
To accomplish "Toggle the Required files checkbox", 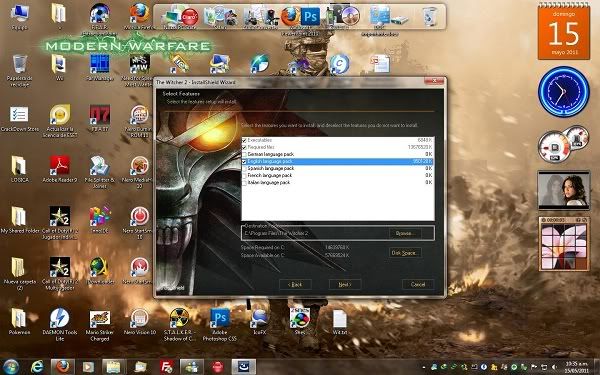I will pos(244,147).
